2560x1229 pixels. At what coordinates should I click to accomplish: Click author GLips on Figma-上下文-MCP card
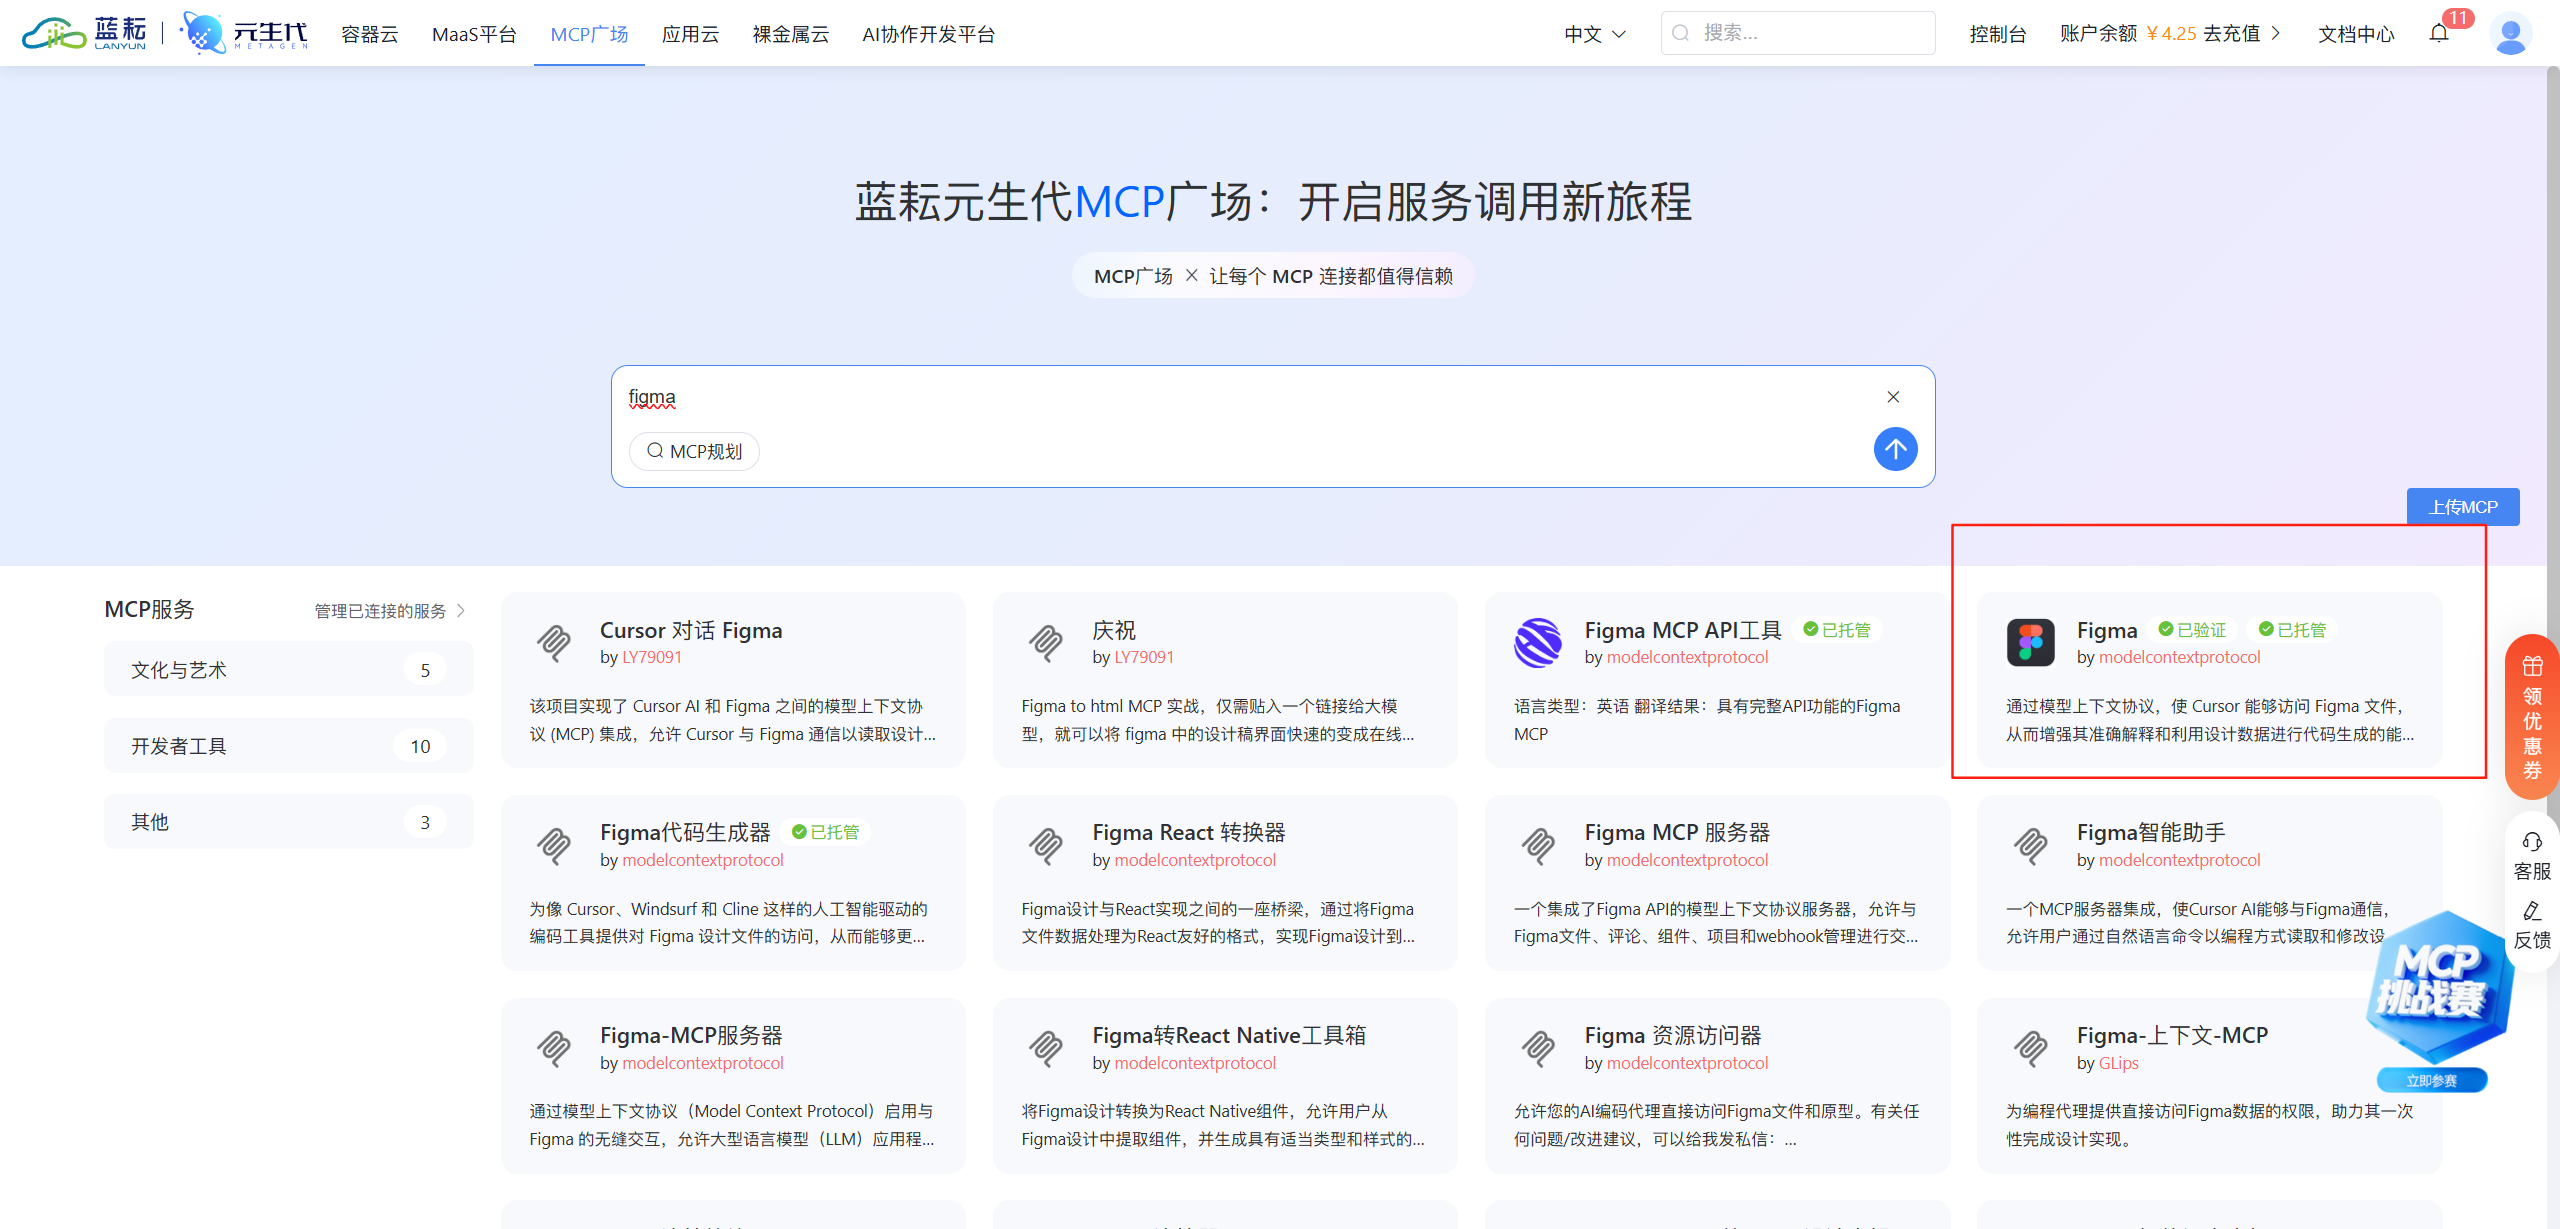pos(2118,1063)
